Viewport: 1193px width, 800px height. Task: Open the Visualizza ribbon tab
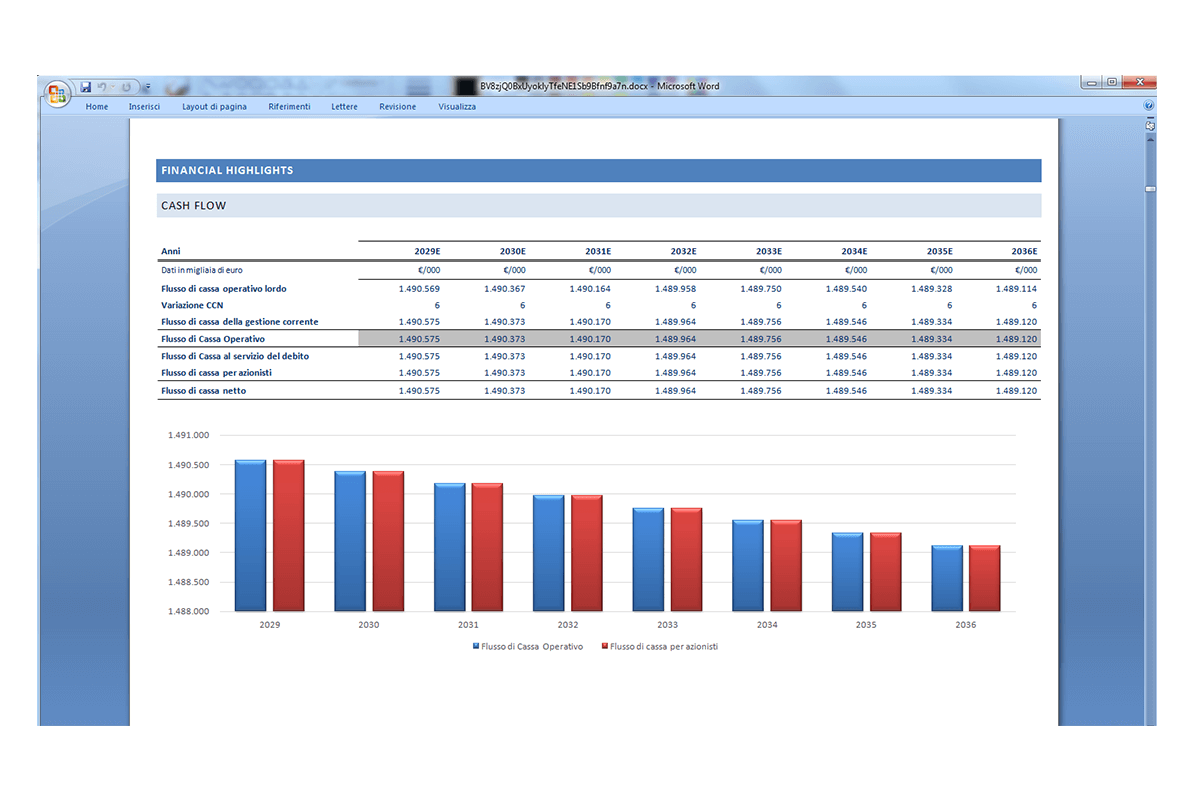(x=457, y=107)
